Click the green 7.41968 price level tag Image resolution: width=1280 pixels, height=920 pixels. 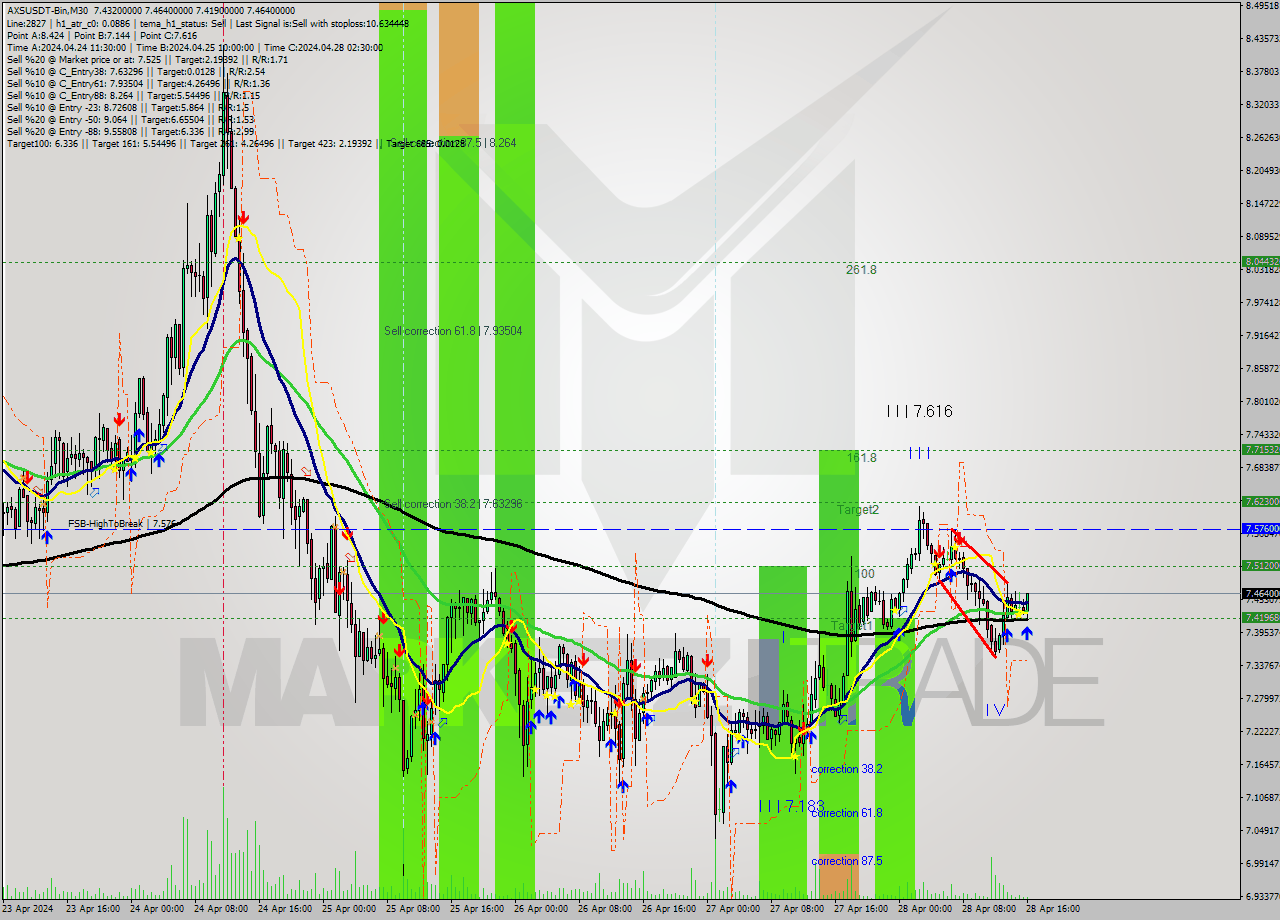click(x=1260, y=617)
